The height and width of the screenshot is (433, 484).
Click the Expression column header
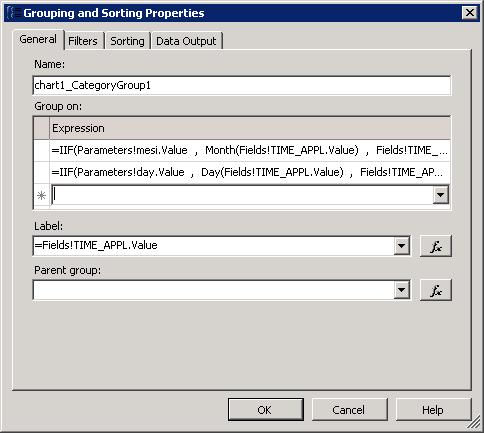click(x=250, y=128)
